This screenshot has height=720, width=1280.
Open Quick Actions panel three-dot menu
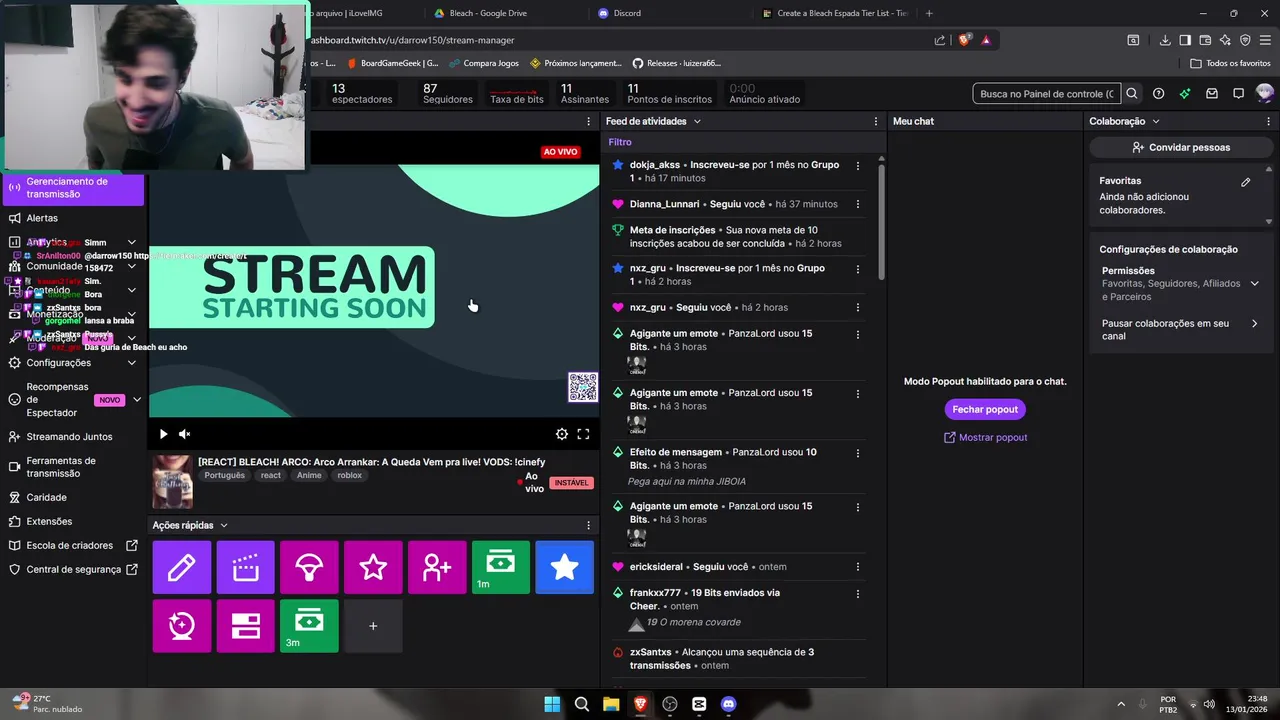pyautogui.click(x=588, y=525)
